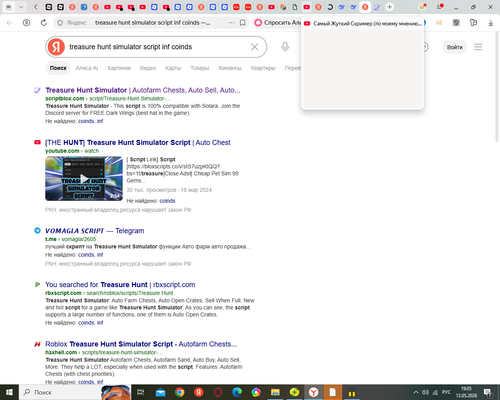Image resolution: width=500 pixels, height=400 pixels.
Task: Reload the page with the refresh icon
Action: [x=44, y=23]
